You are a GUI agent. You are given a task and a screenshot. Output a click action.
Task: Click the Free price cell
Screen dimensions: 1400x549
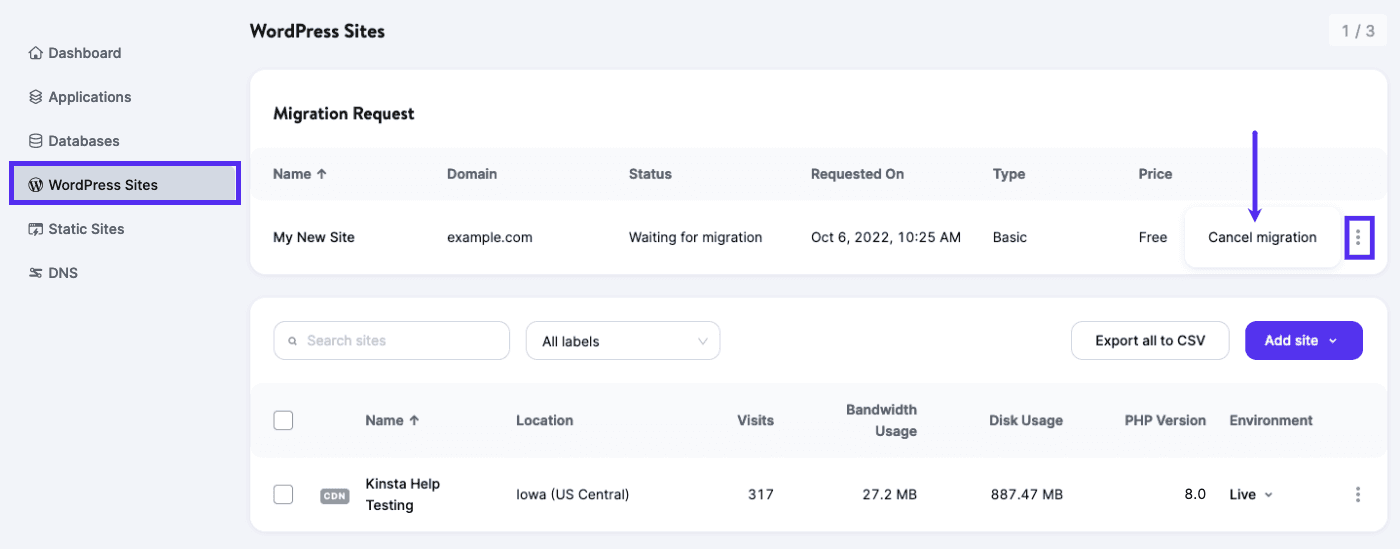[1153, 238]
